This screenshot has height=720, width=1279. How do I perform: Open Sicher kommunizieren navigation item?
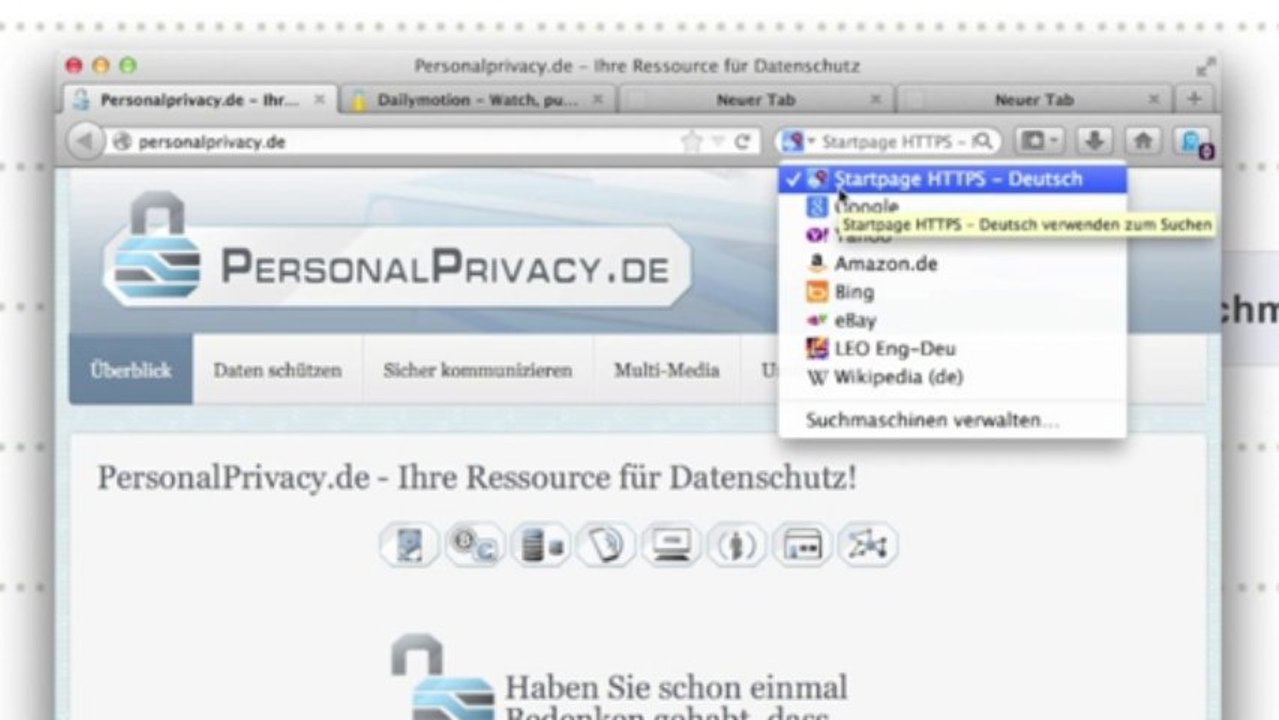(x=477, y=369)
